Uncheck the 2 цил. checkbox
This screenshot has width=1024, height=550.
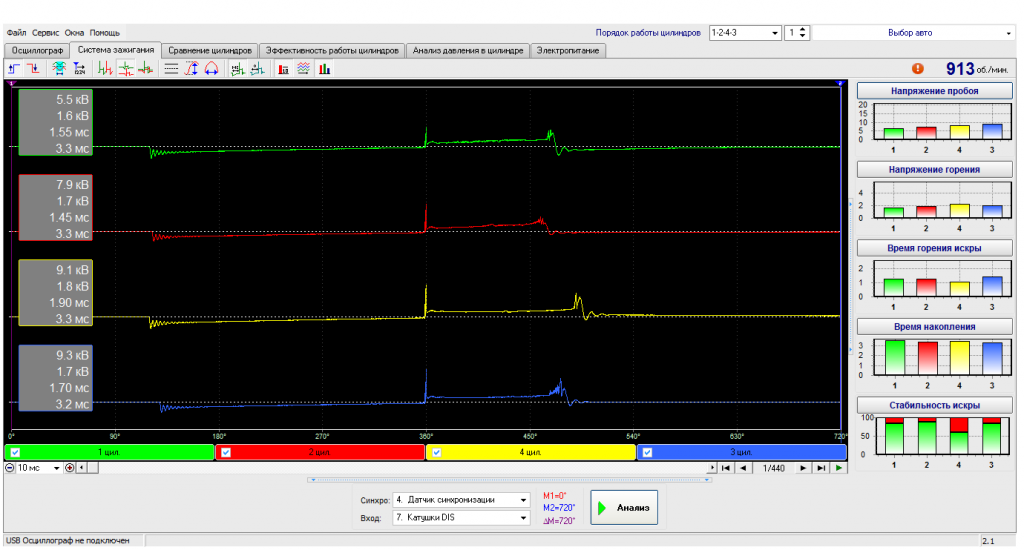pos(226,452)
